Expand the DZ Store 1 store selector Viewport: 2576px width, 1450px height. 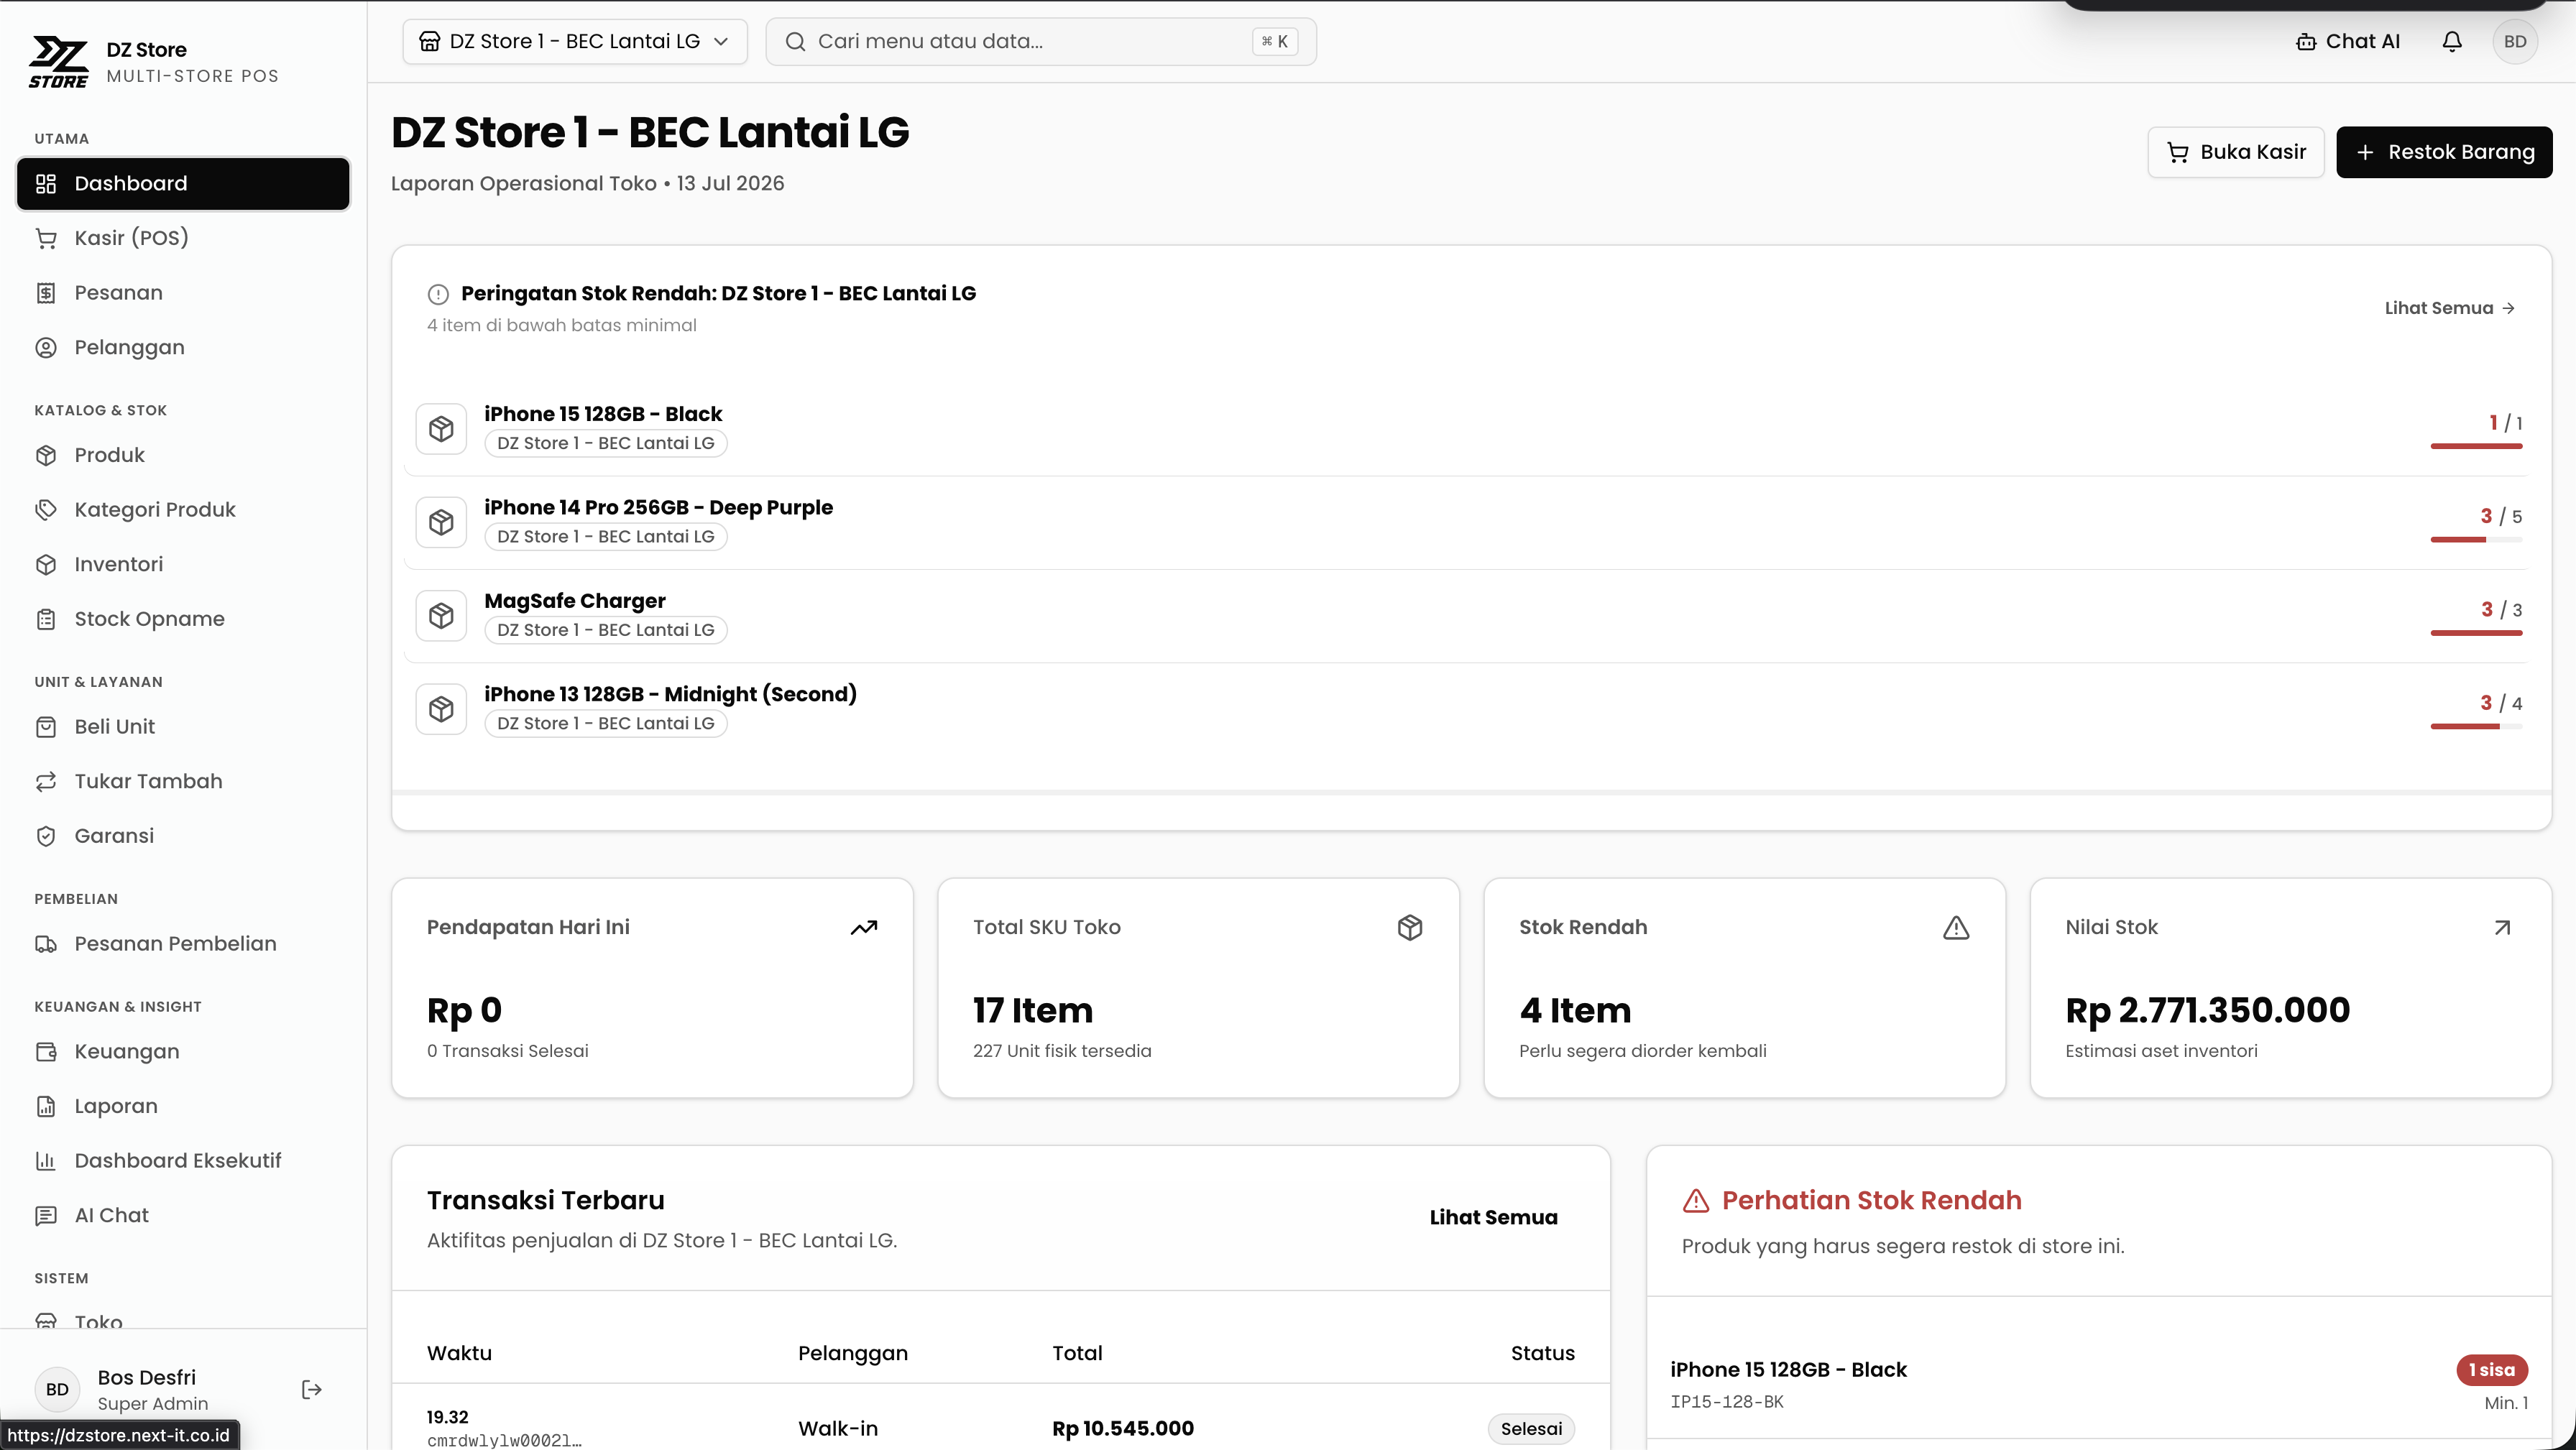pyautogui.click(x=575, y=41)
